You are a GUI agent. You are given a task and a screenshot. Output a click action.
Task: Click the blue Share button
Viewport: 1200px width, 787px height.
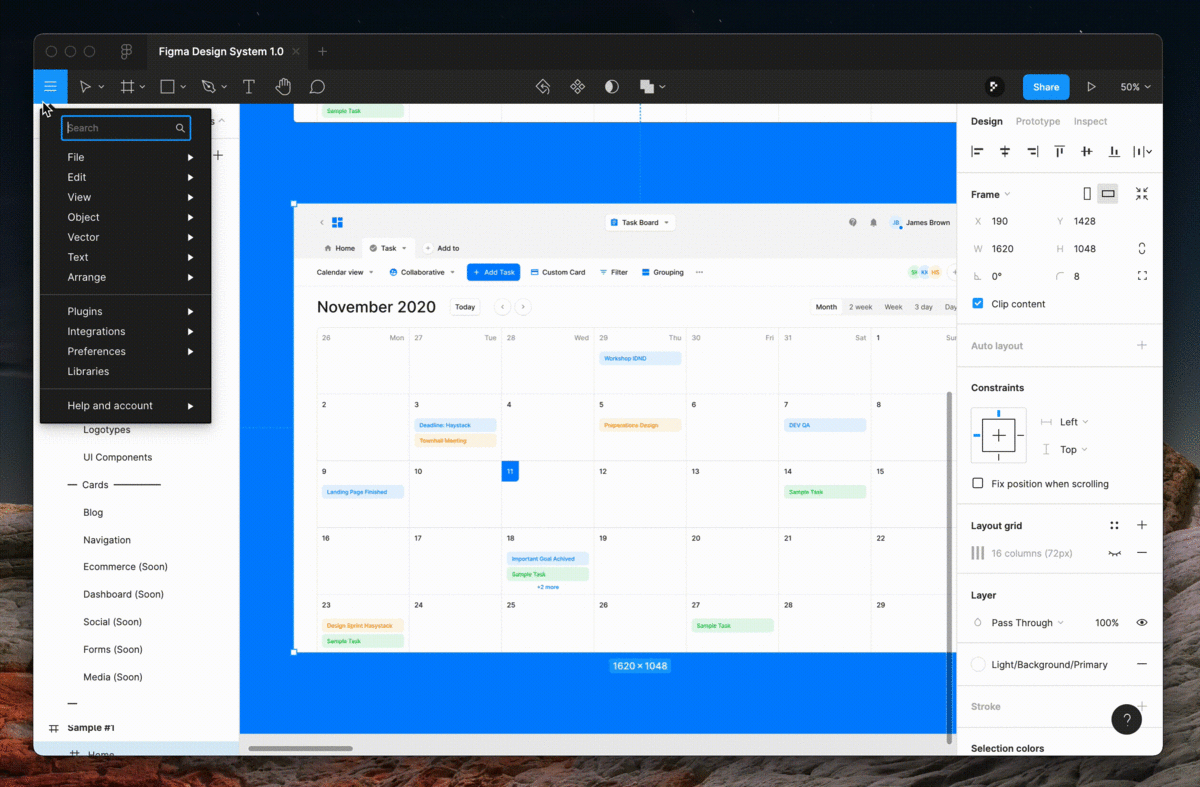tap(1046, 87)
